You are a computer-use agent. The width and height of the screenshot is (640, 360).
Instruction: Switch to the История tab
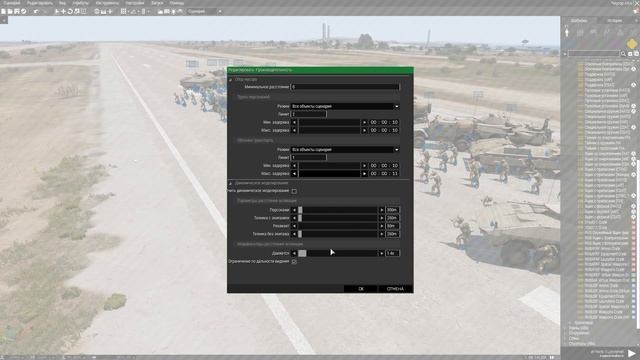tap(614, 20)
